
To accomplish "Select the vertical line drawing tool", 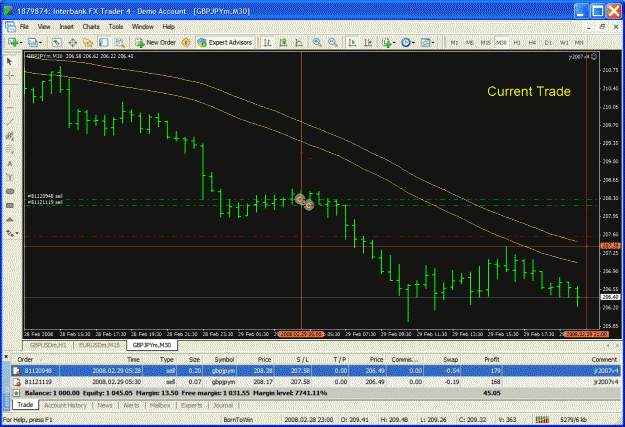I will (10, 94).
